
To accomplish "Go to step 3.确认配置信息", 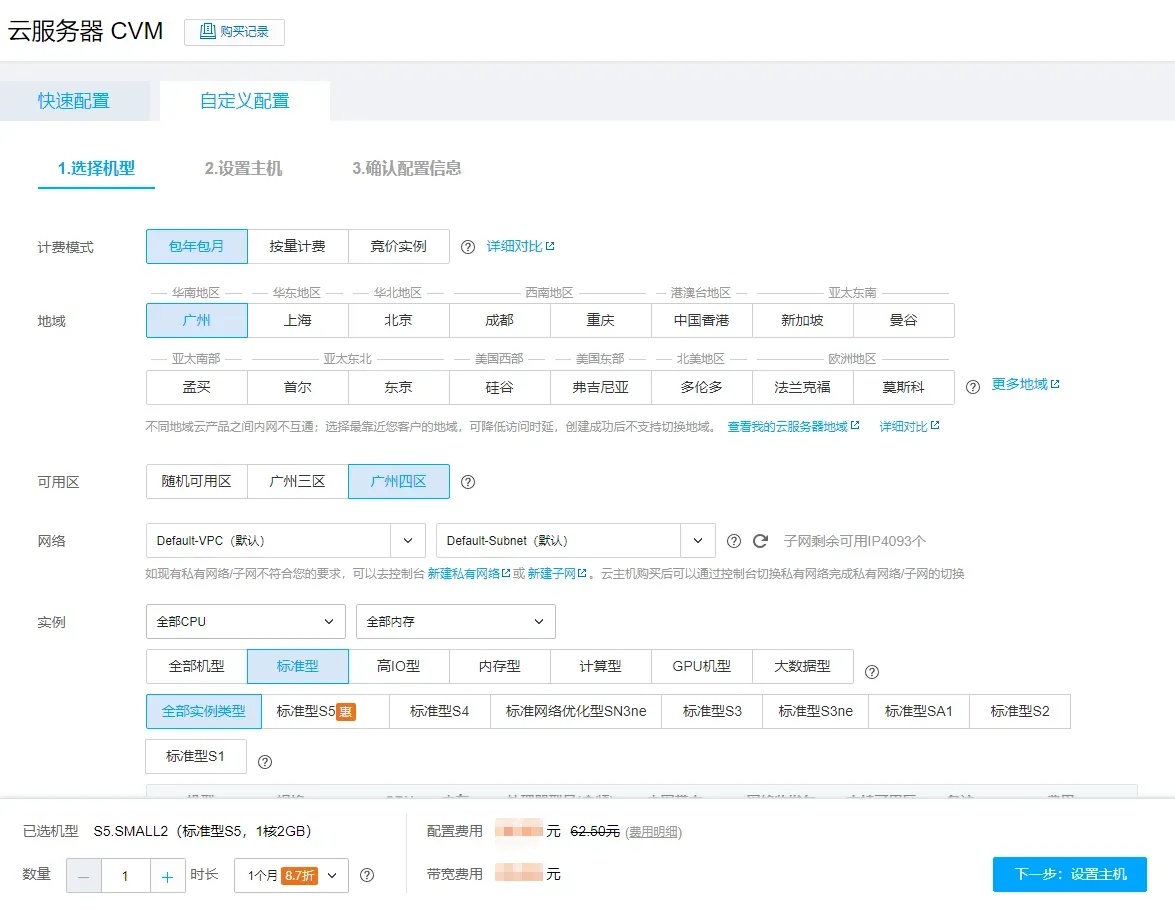I will coord(407,169).
